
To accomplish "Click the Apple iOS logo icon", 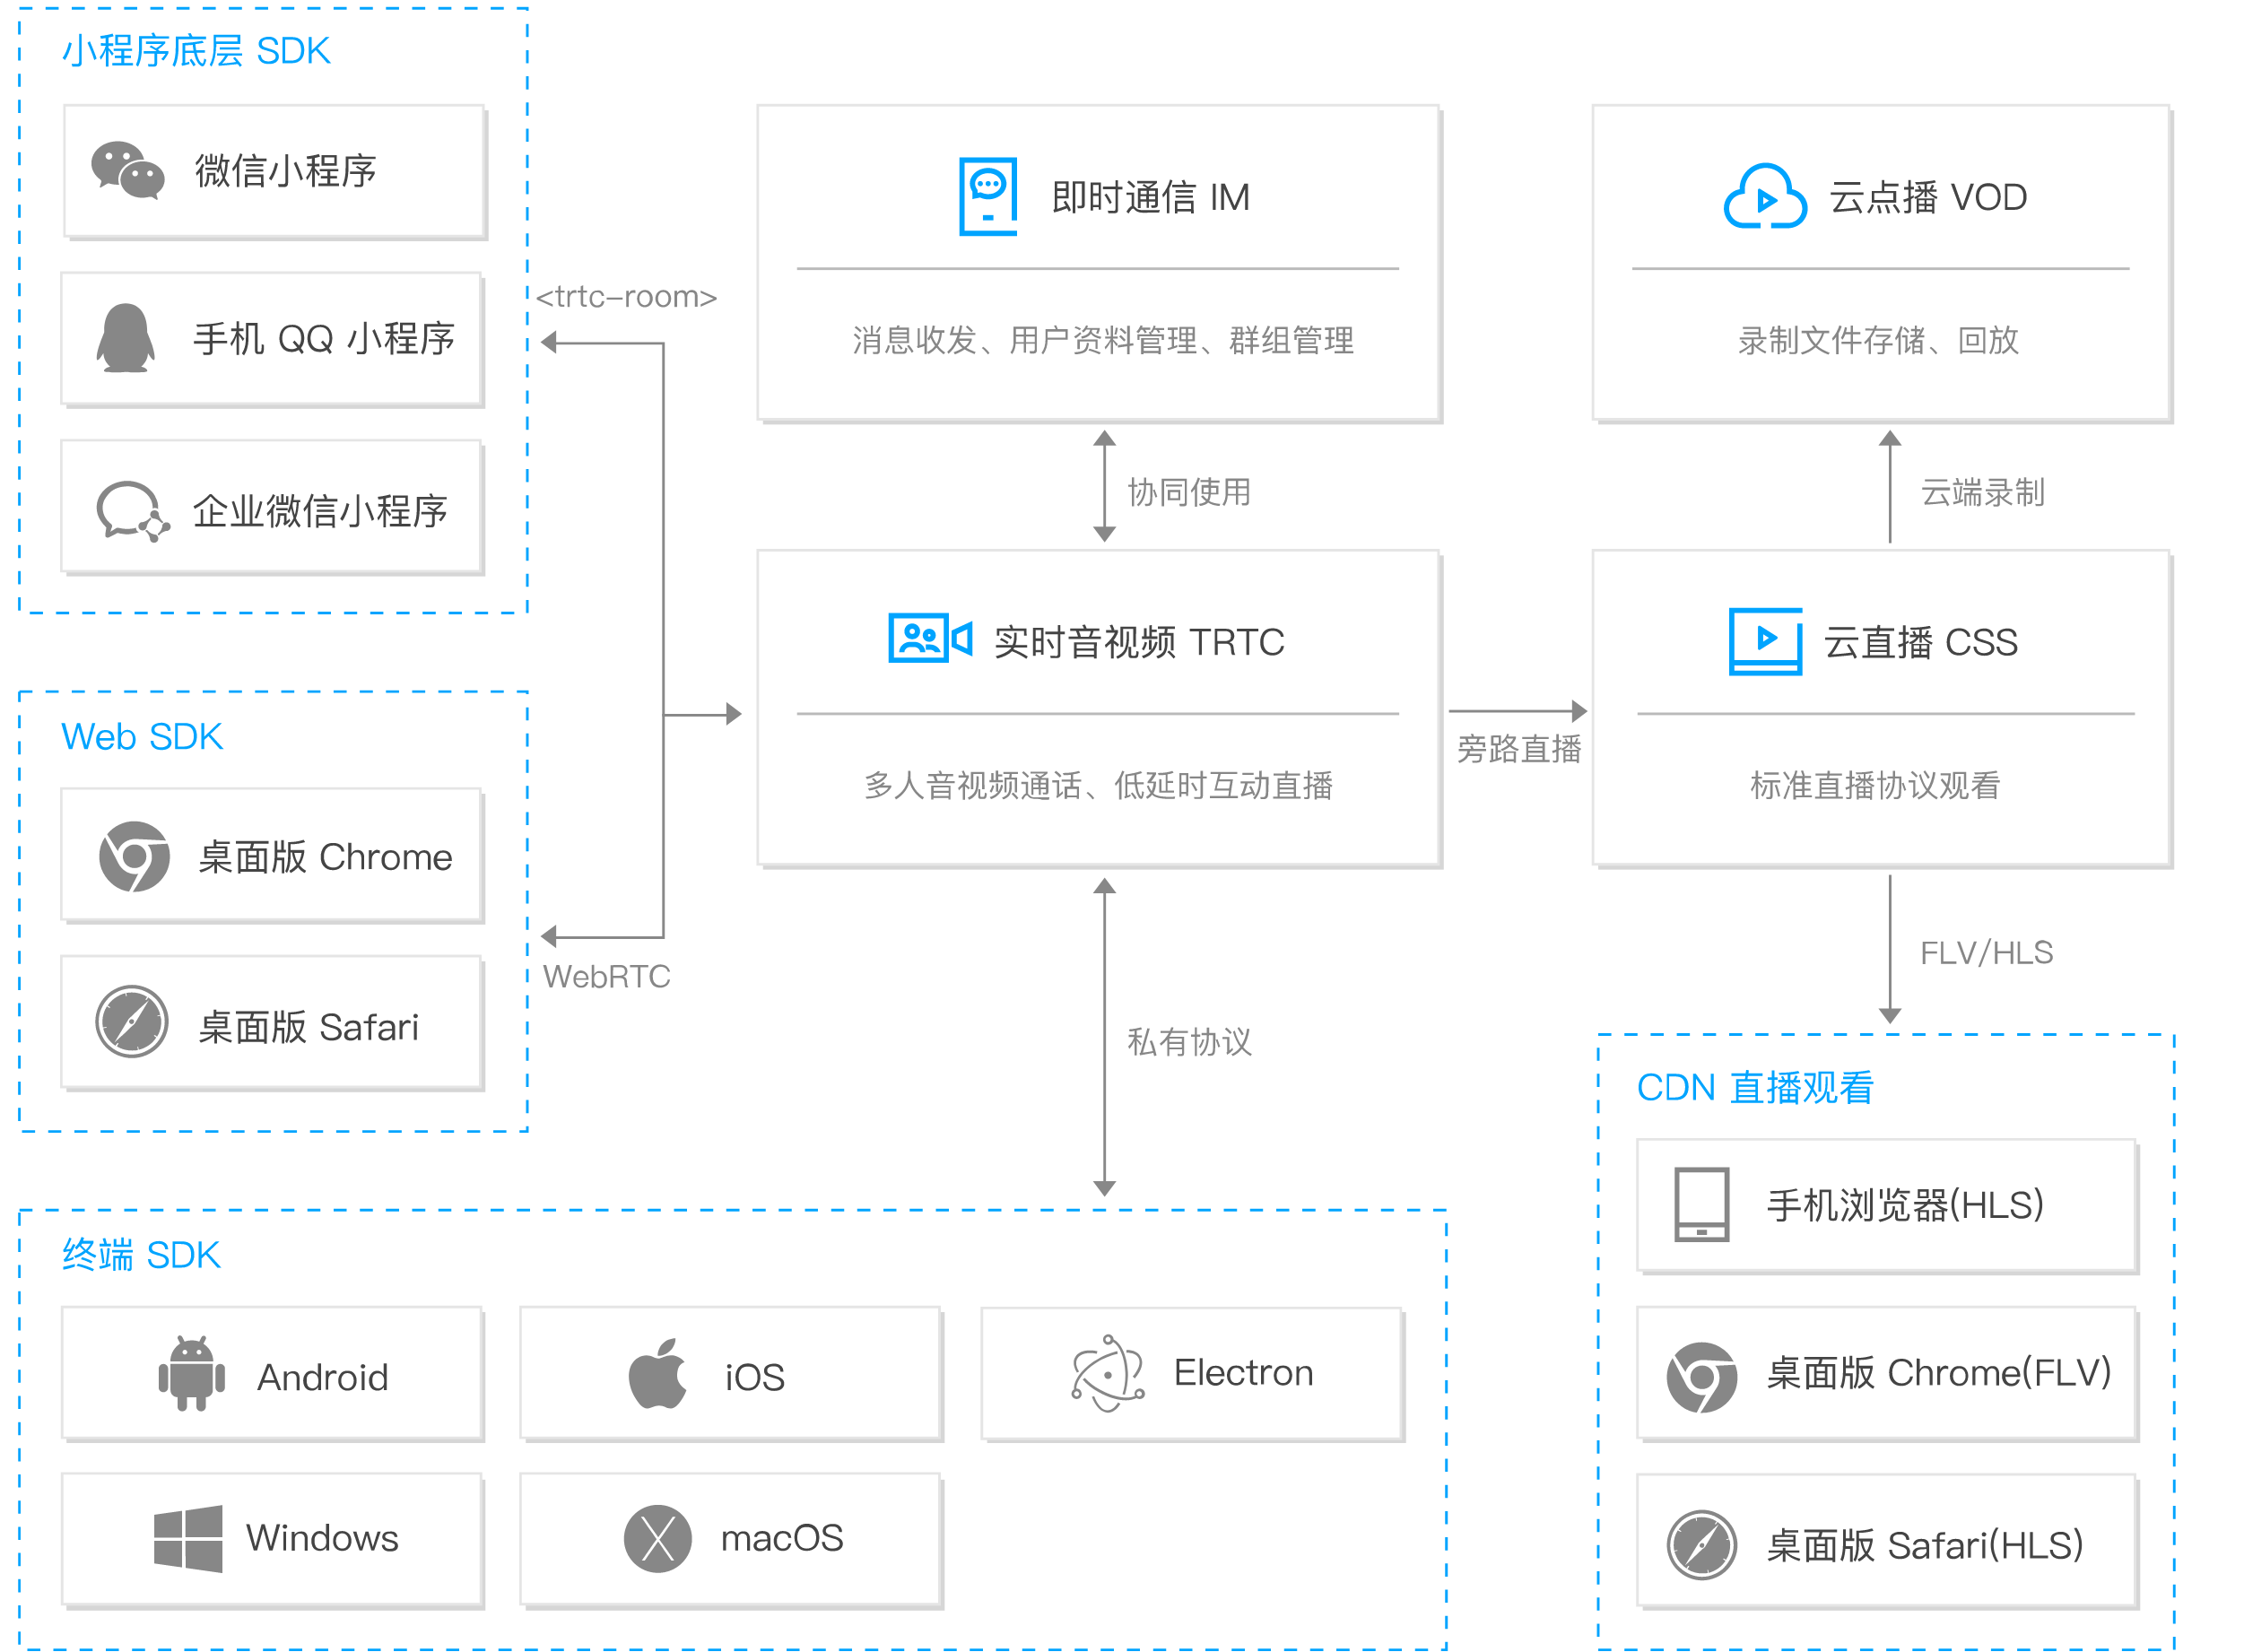I will click(657, 1373).
